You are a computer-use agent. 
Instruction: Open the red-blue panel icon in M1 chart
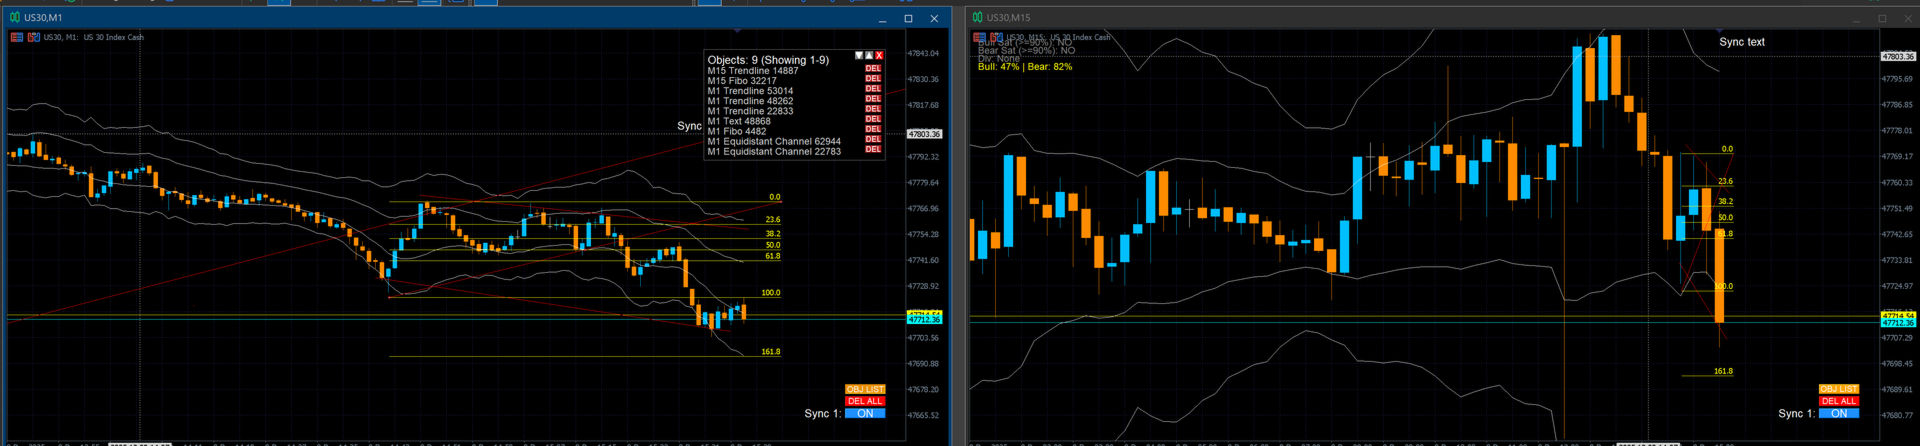(x=17, y=37)
